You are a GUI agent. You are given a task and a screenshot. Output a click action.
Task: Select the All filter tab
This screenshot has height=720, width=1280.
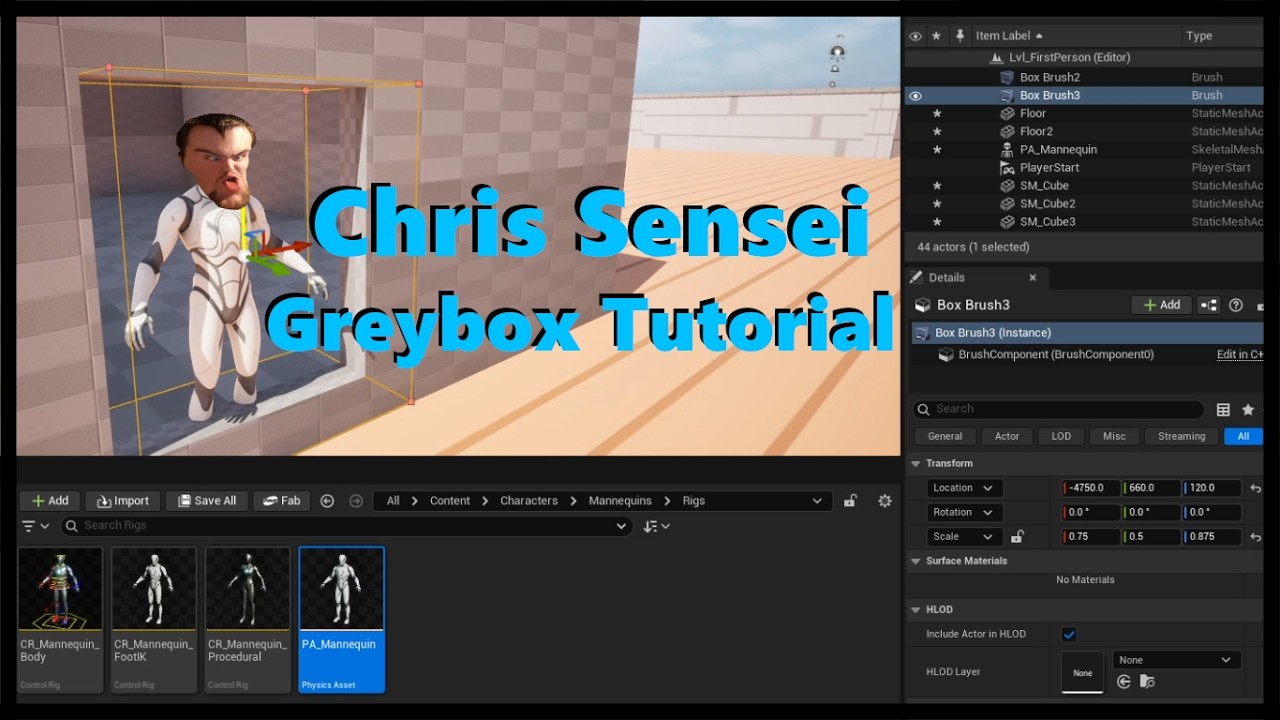coord(1243,436)
